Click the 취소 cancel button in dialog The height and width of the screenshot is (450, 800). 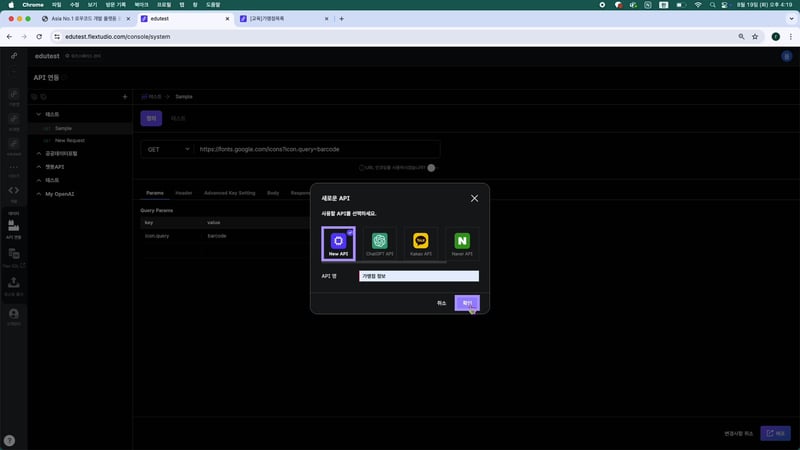coord(441,302)
